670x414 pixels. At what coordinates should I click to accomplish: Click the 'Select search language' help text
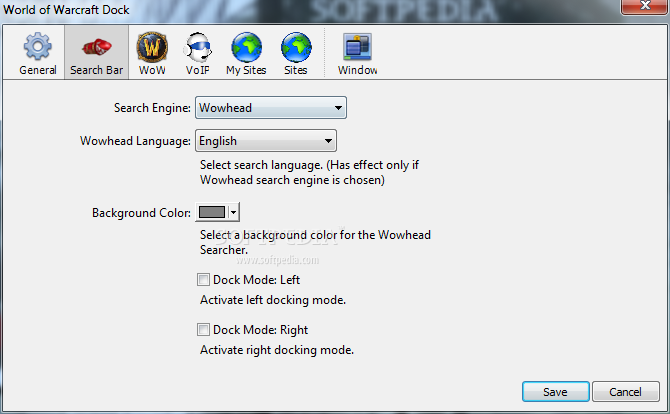(309, 172)
